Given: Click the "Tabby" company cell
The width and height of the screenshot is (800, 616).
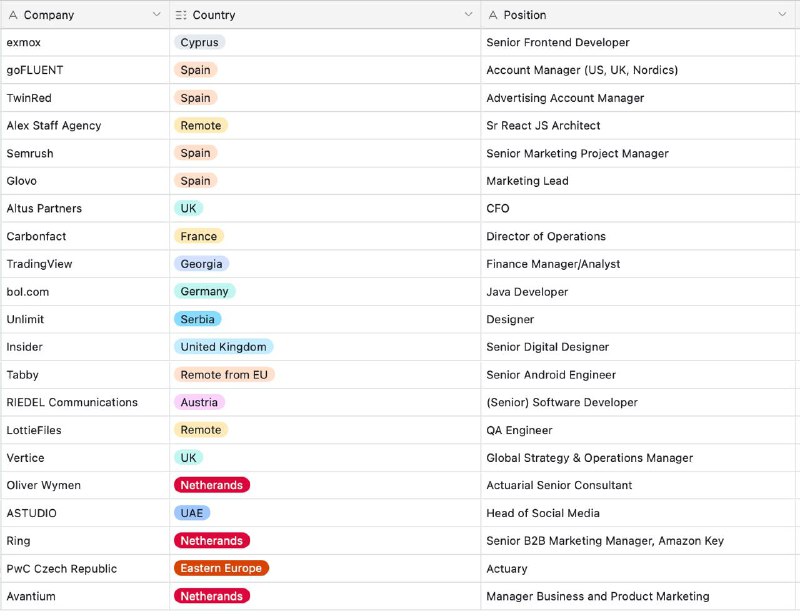Looking at the screenshot, I should pyautogui.click(x=85, y=375).
